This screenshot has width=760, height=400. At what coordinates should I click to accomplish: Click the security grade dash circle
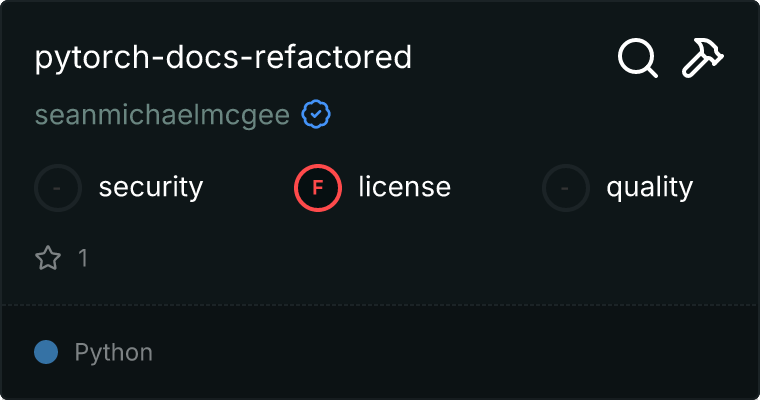(58, 187)
